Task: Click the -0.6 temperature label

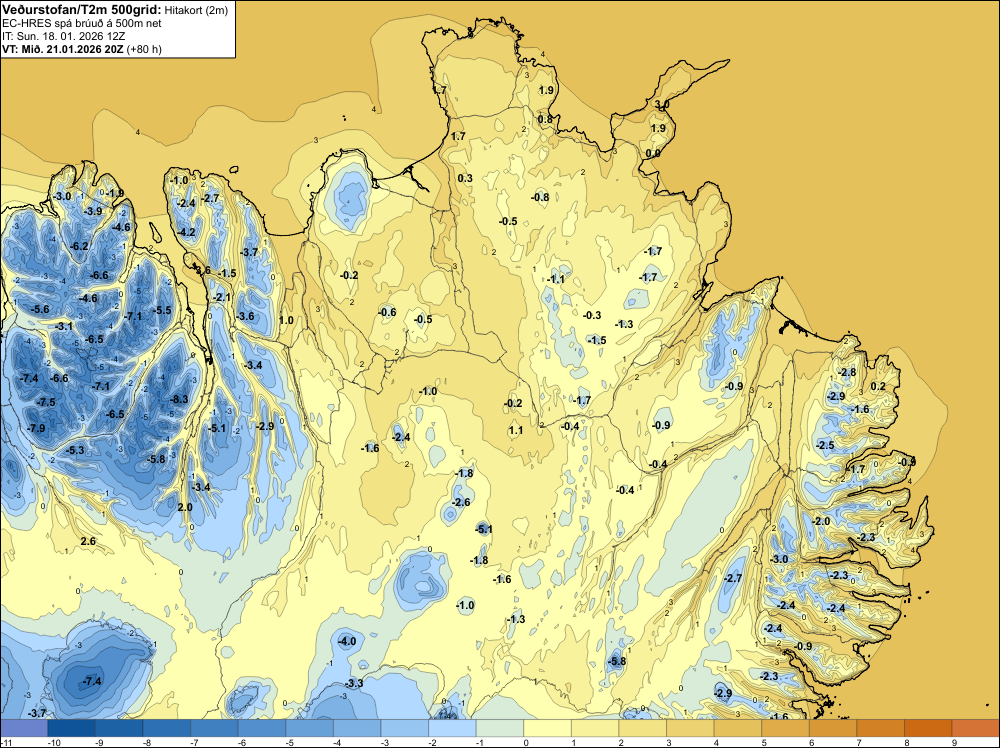Action: pos(387,312)
